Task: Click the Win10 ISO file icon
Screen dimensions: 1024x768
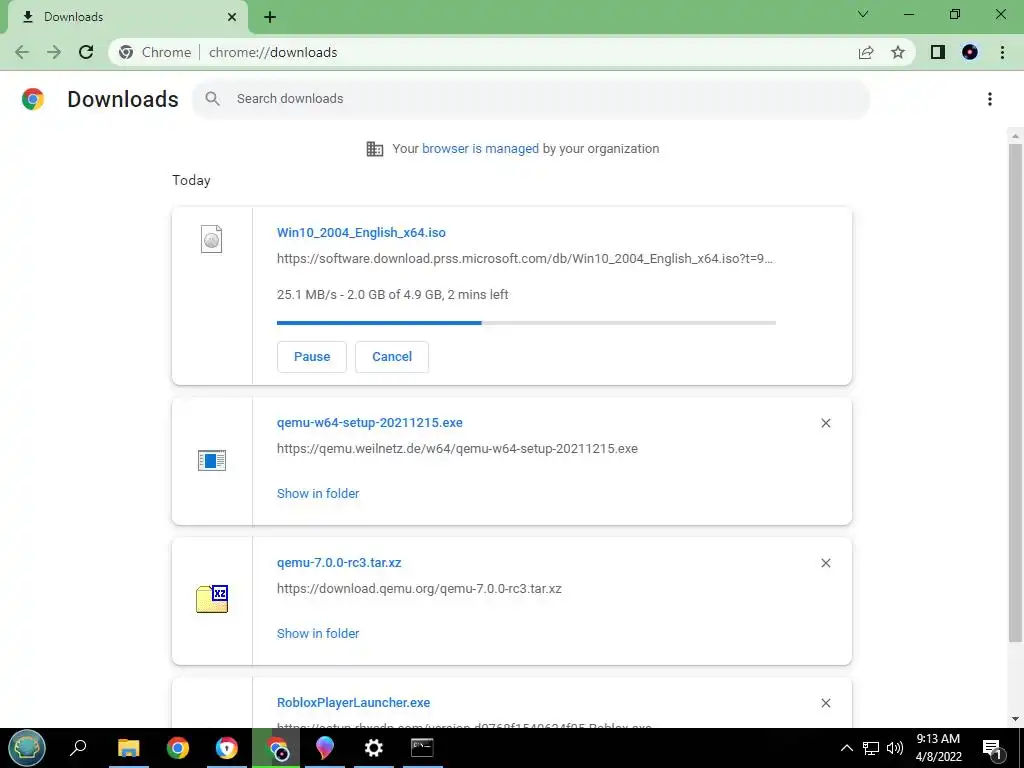Action: tap(212, 239)
